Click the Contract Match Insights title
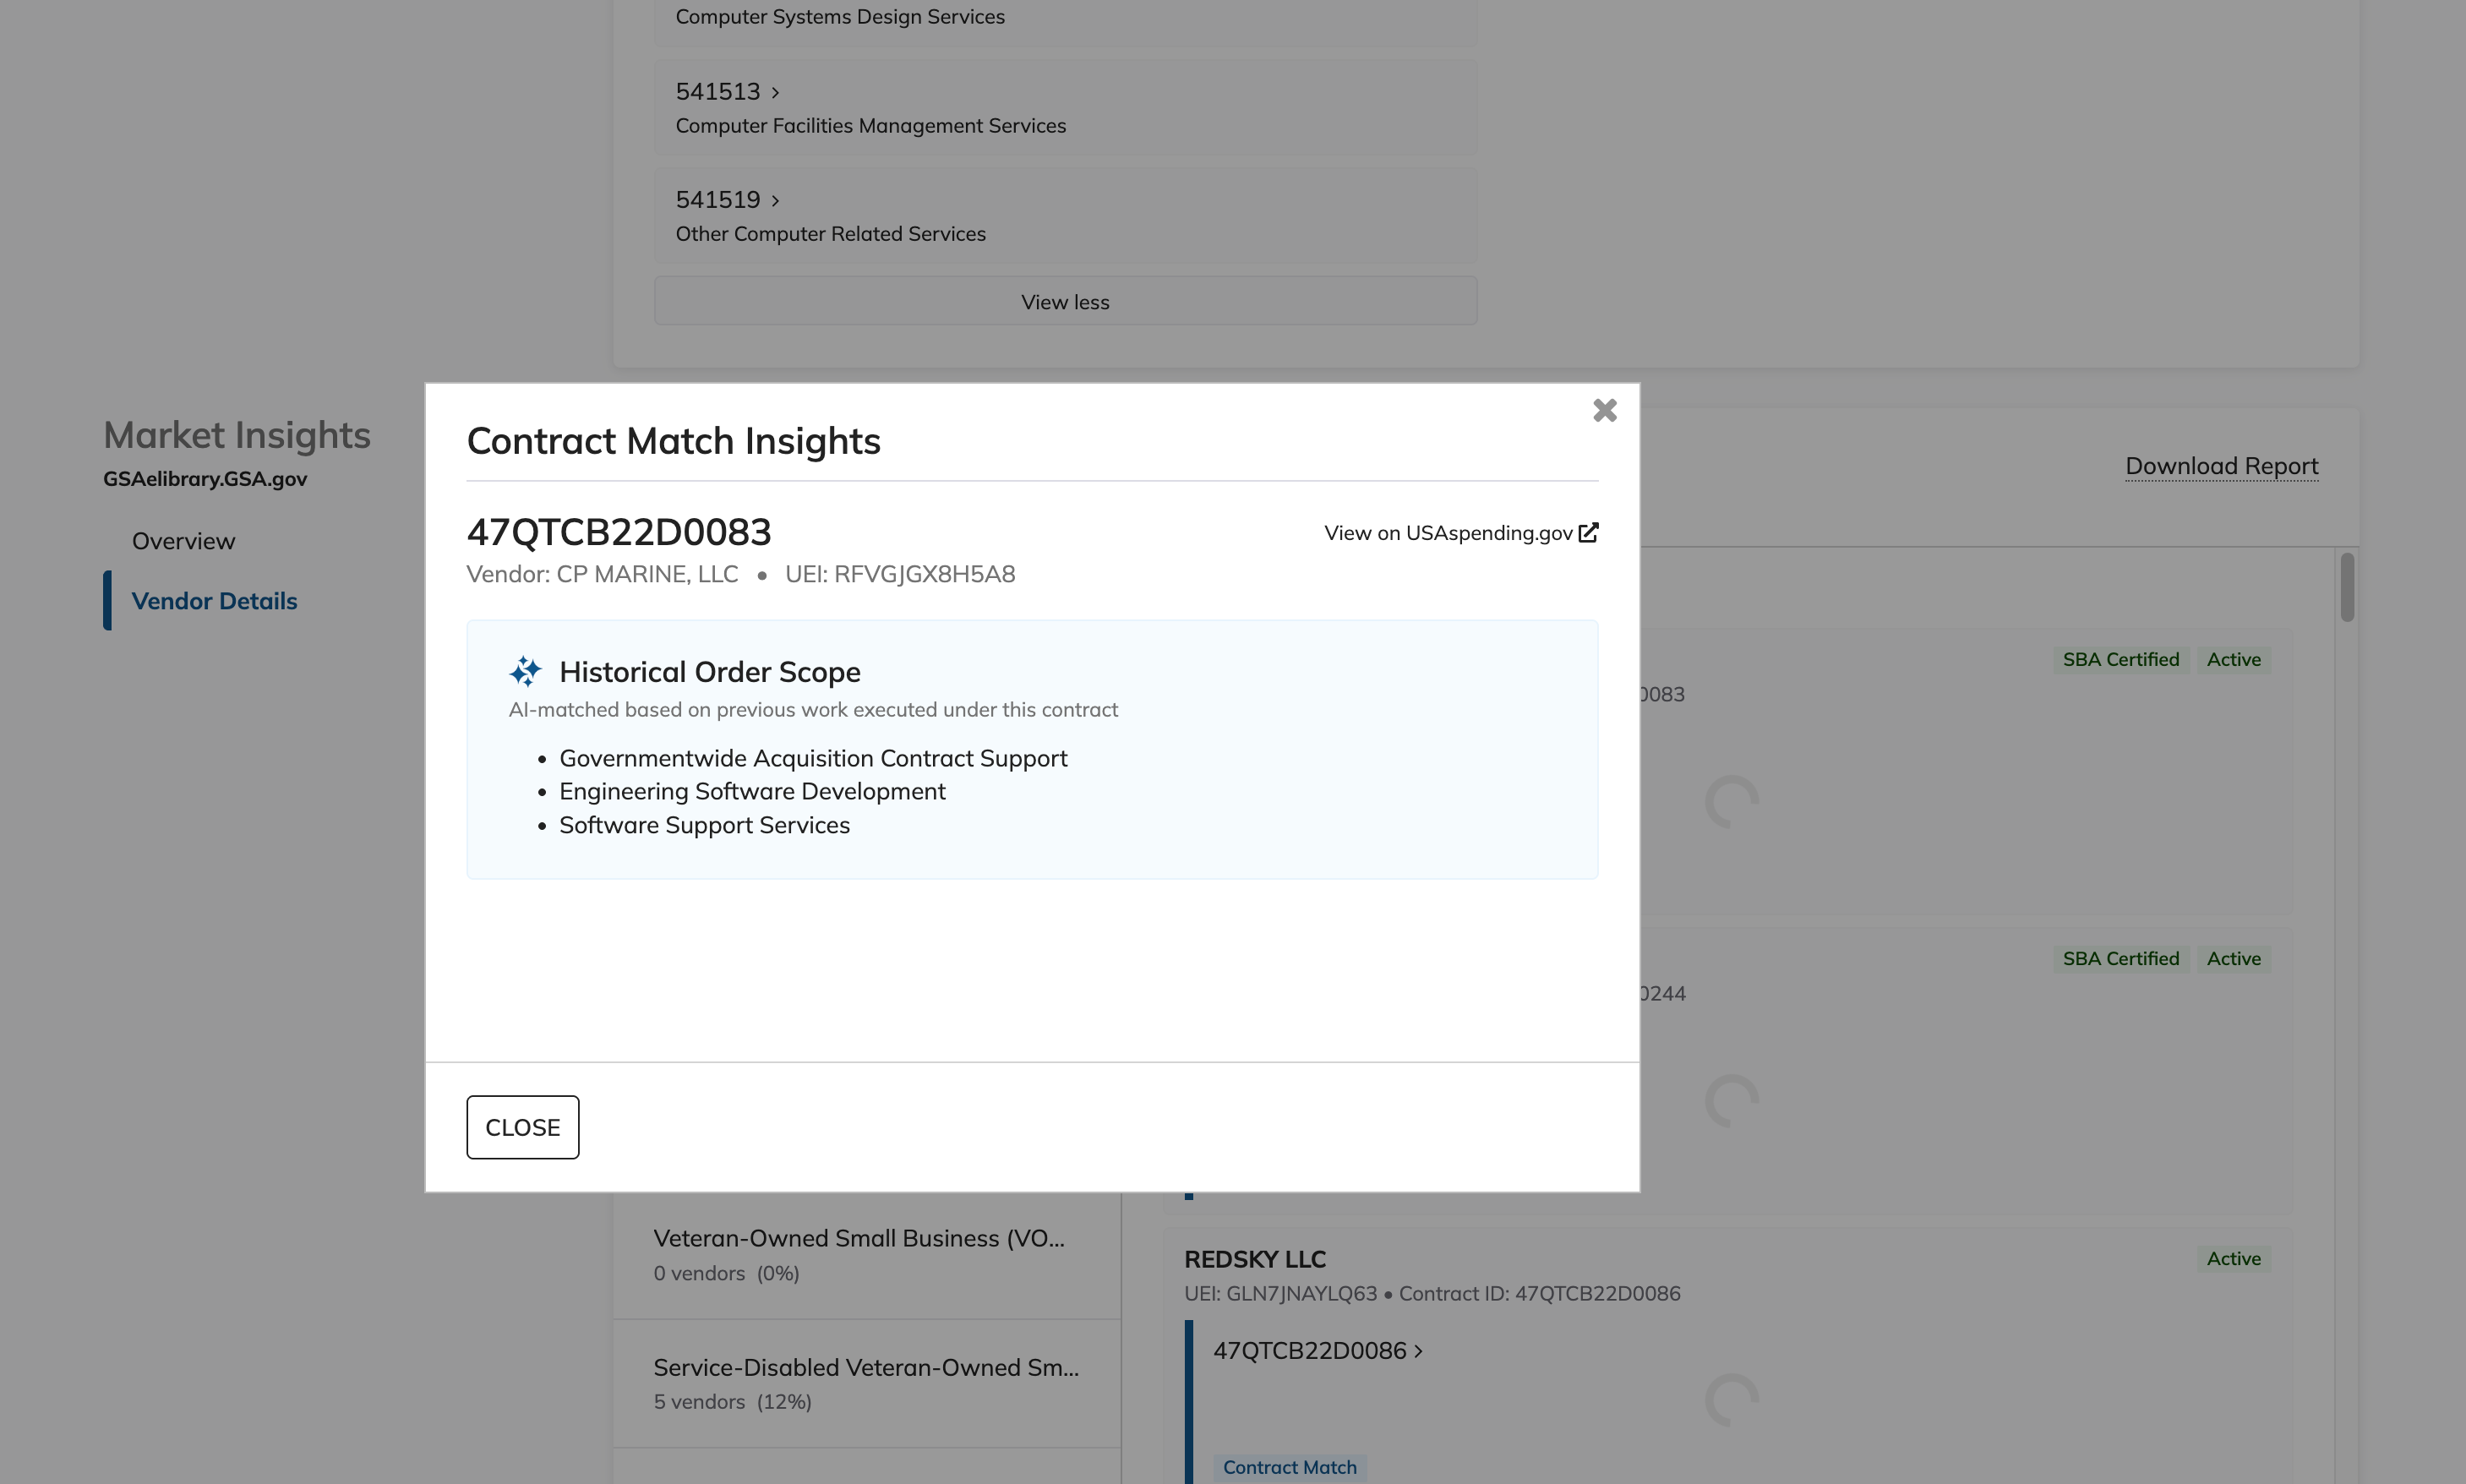This screenshot has width=2466, height=1484. pyautogui.click(x=673, y=441)
